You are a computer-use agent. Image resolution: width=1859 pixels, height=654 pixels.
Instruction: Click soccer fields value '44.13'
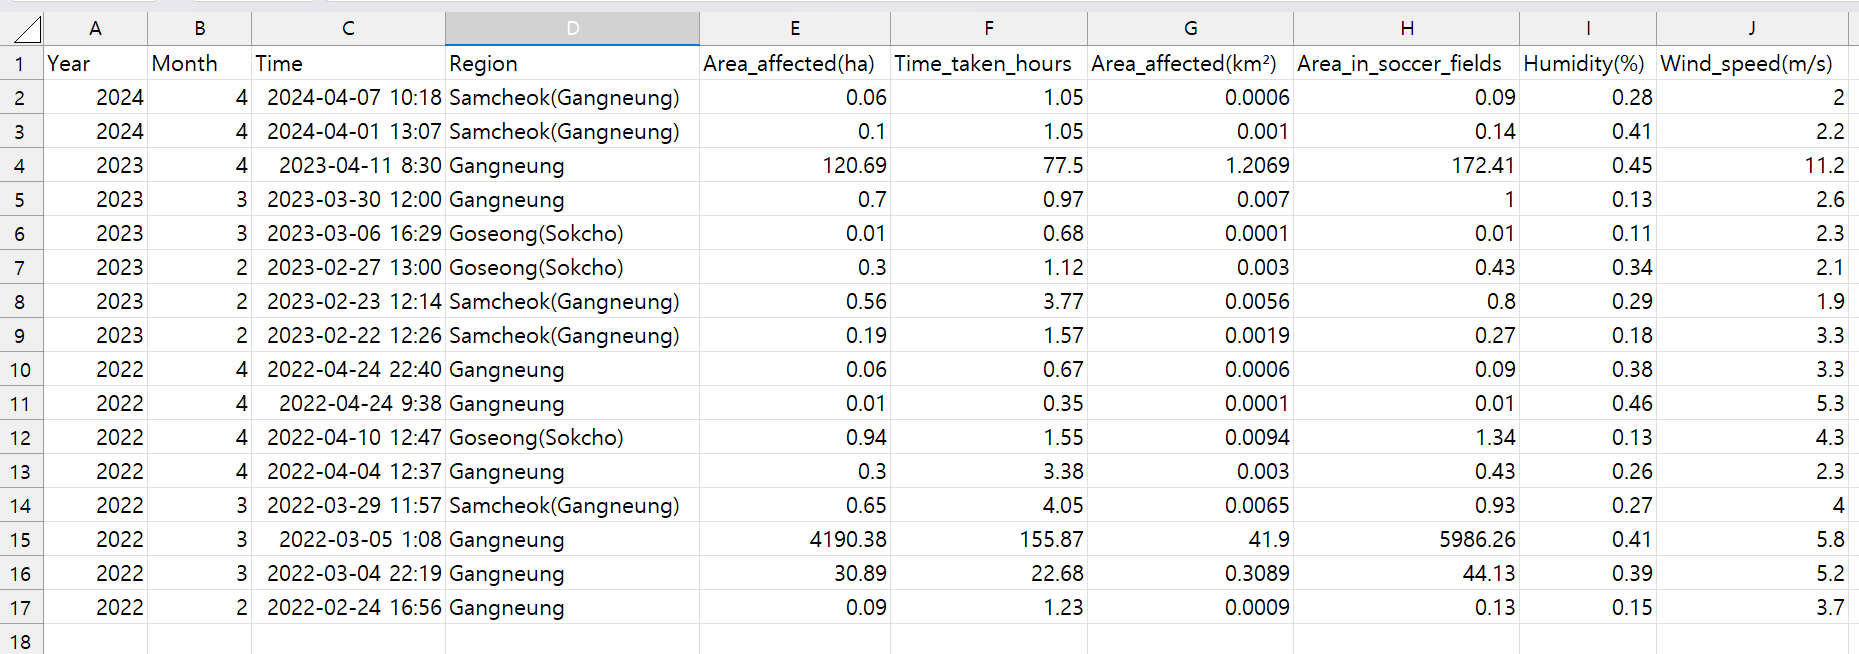[1406, 574]
